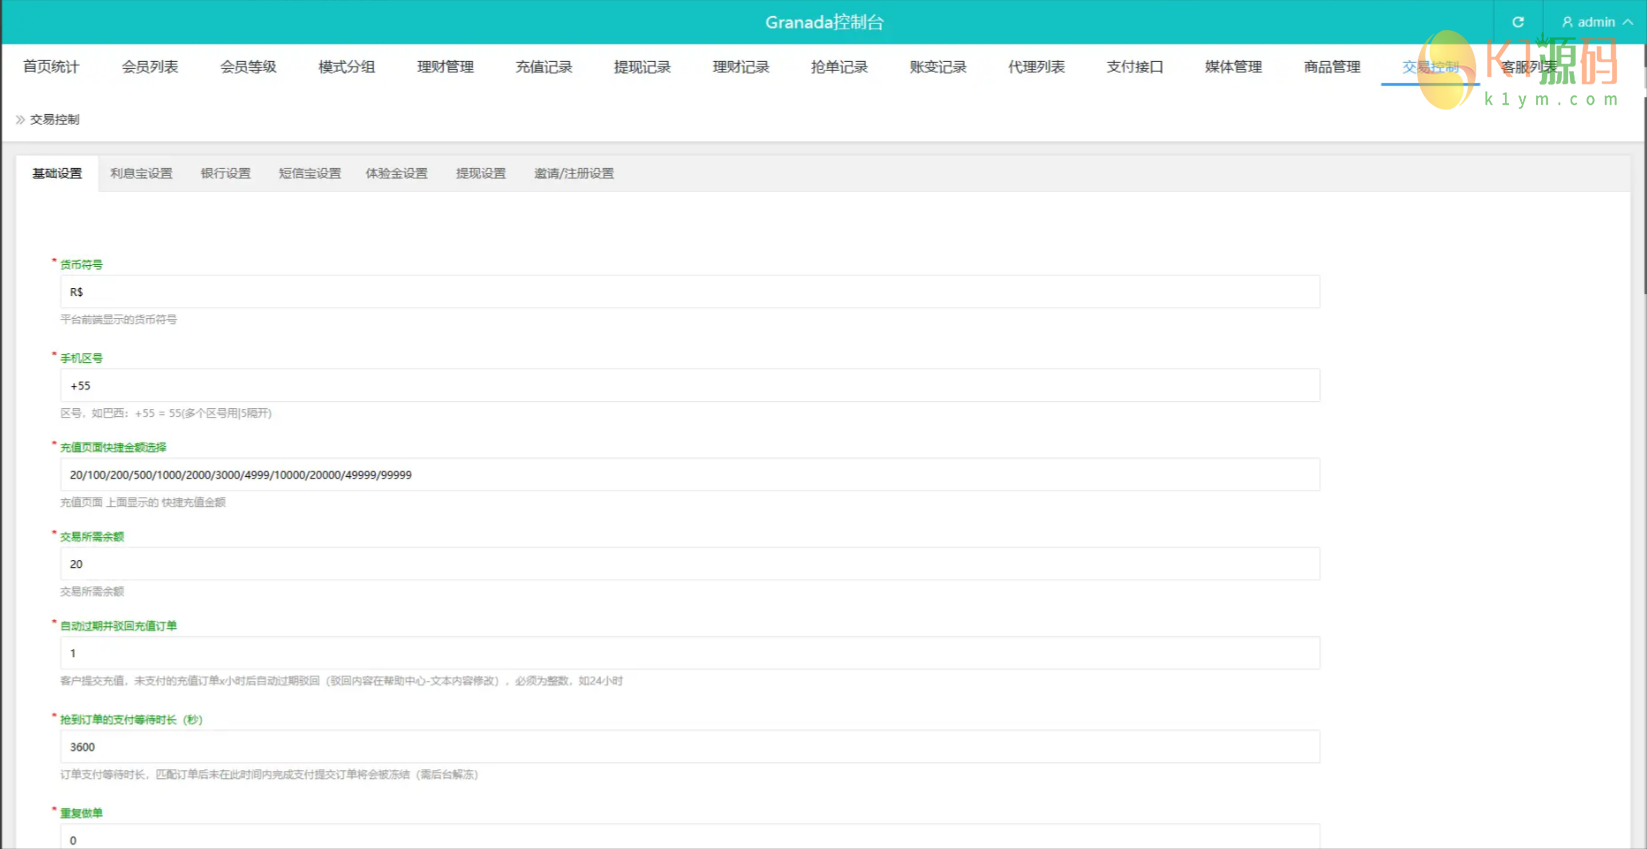The image size is (1647, 849).
Task: Click the 交易所需余额 input field
Action: coord(690,564)
